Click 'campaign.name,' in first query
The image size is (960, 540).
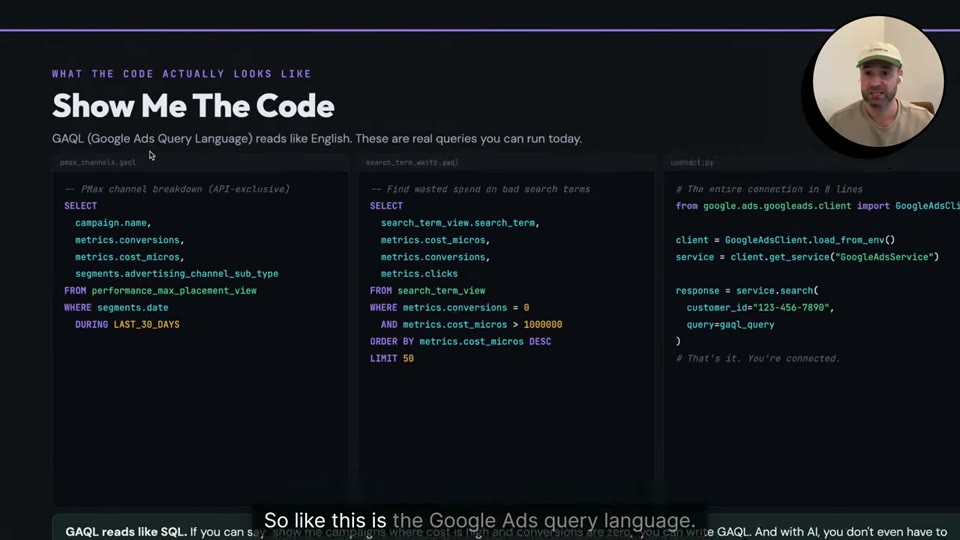[113, 223]
